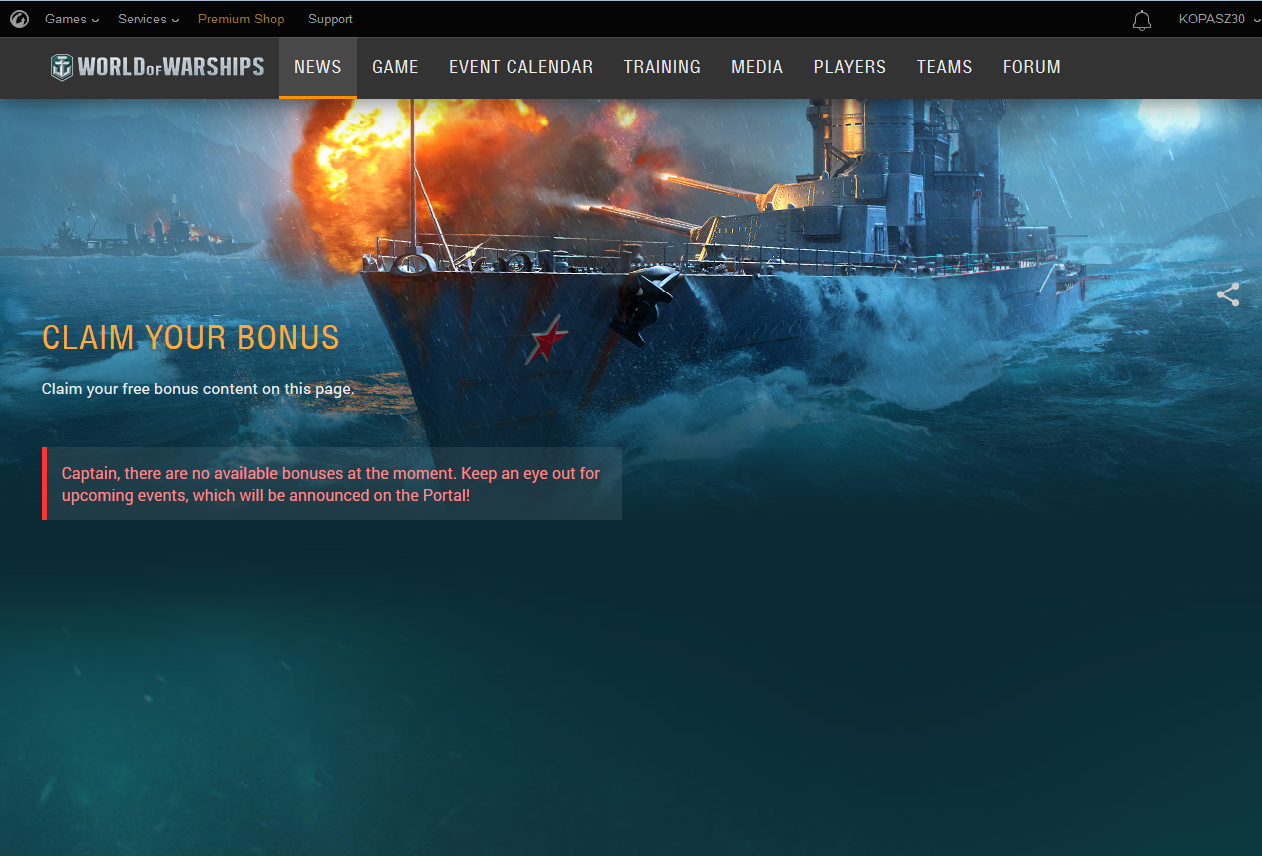
Task: Open the notifications bell
Action: 1142,20
